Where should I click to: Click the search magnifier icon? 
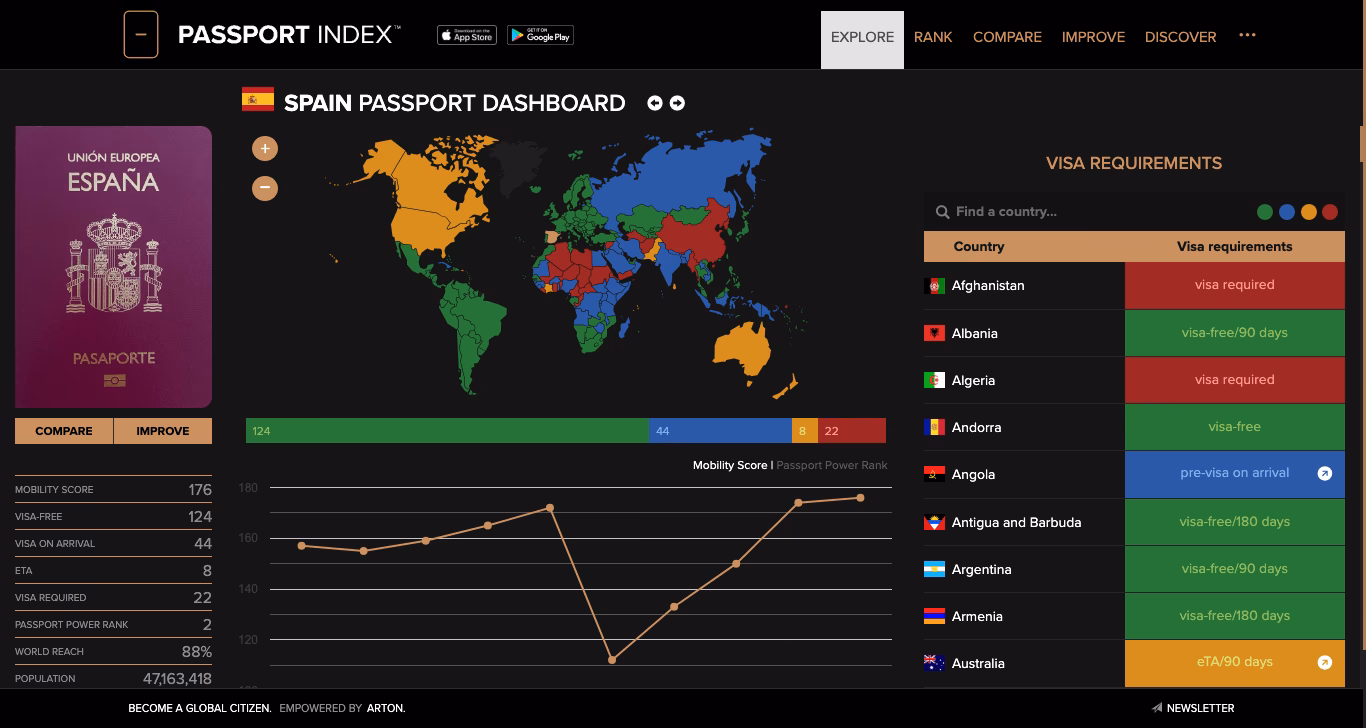click(x=942, y=212)
